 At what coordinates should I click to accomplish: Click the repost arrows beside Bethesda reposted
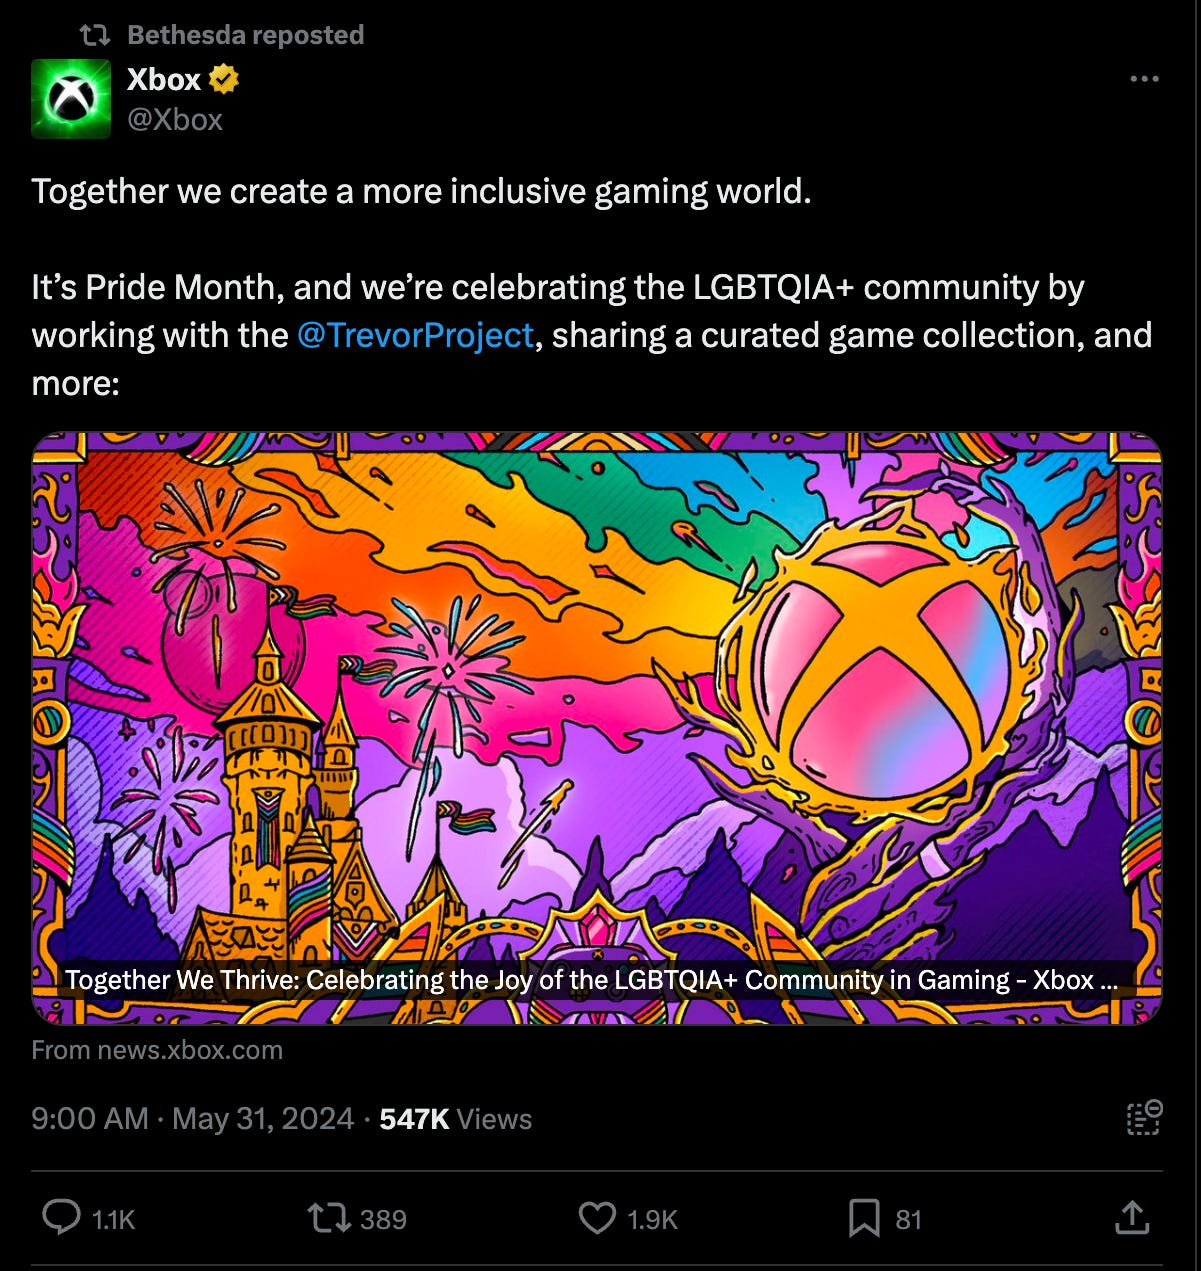(95, 35)
